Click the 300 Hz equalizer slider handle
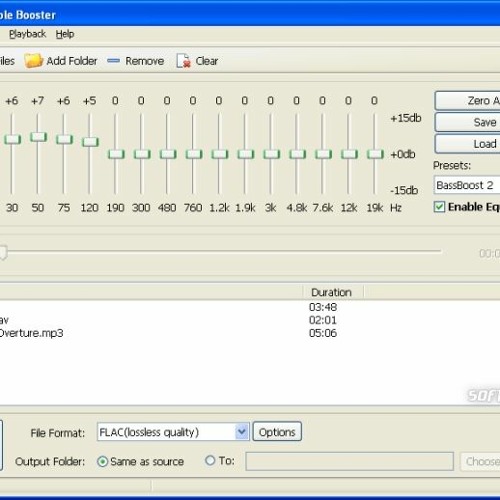This screenshot has width=500, height=500. point(142,154)
